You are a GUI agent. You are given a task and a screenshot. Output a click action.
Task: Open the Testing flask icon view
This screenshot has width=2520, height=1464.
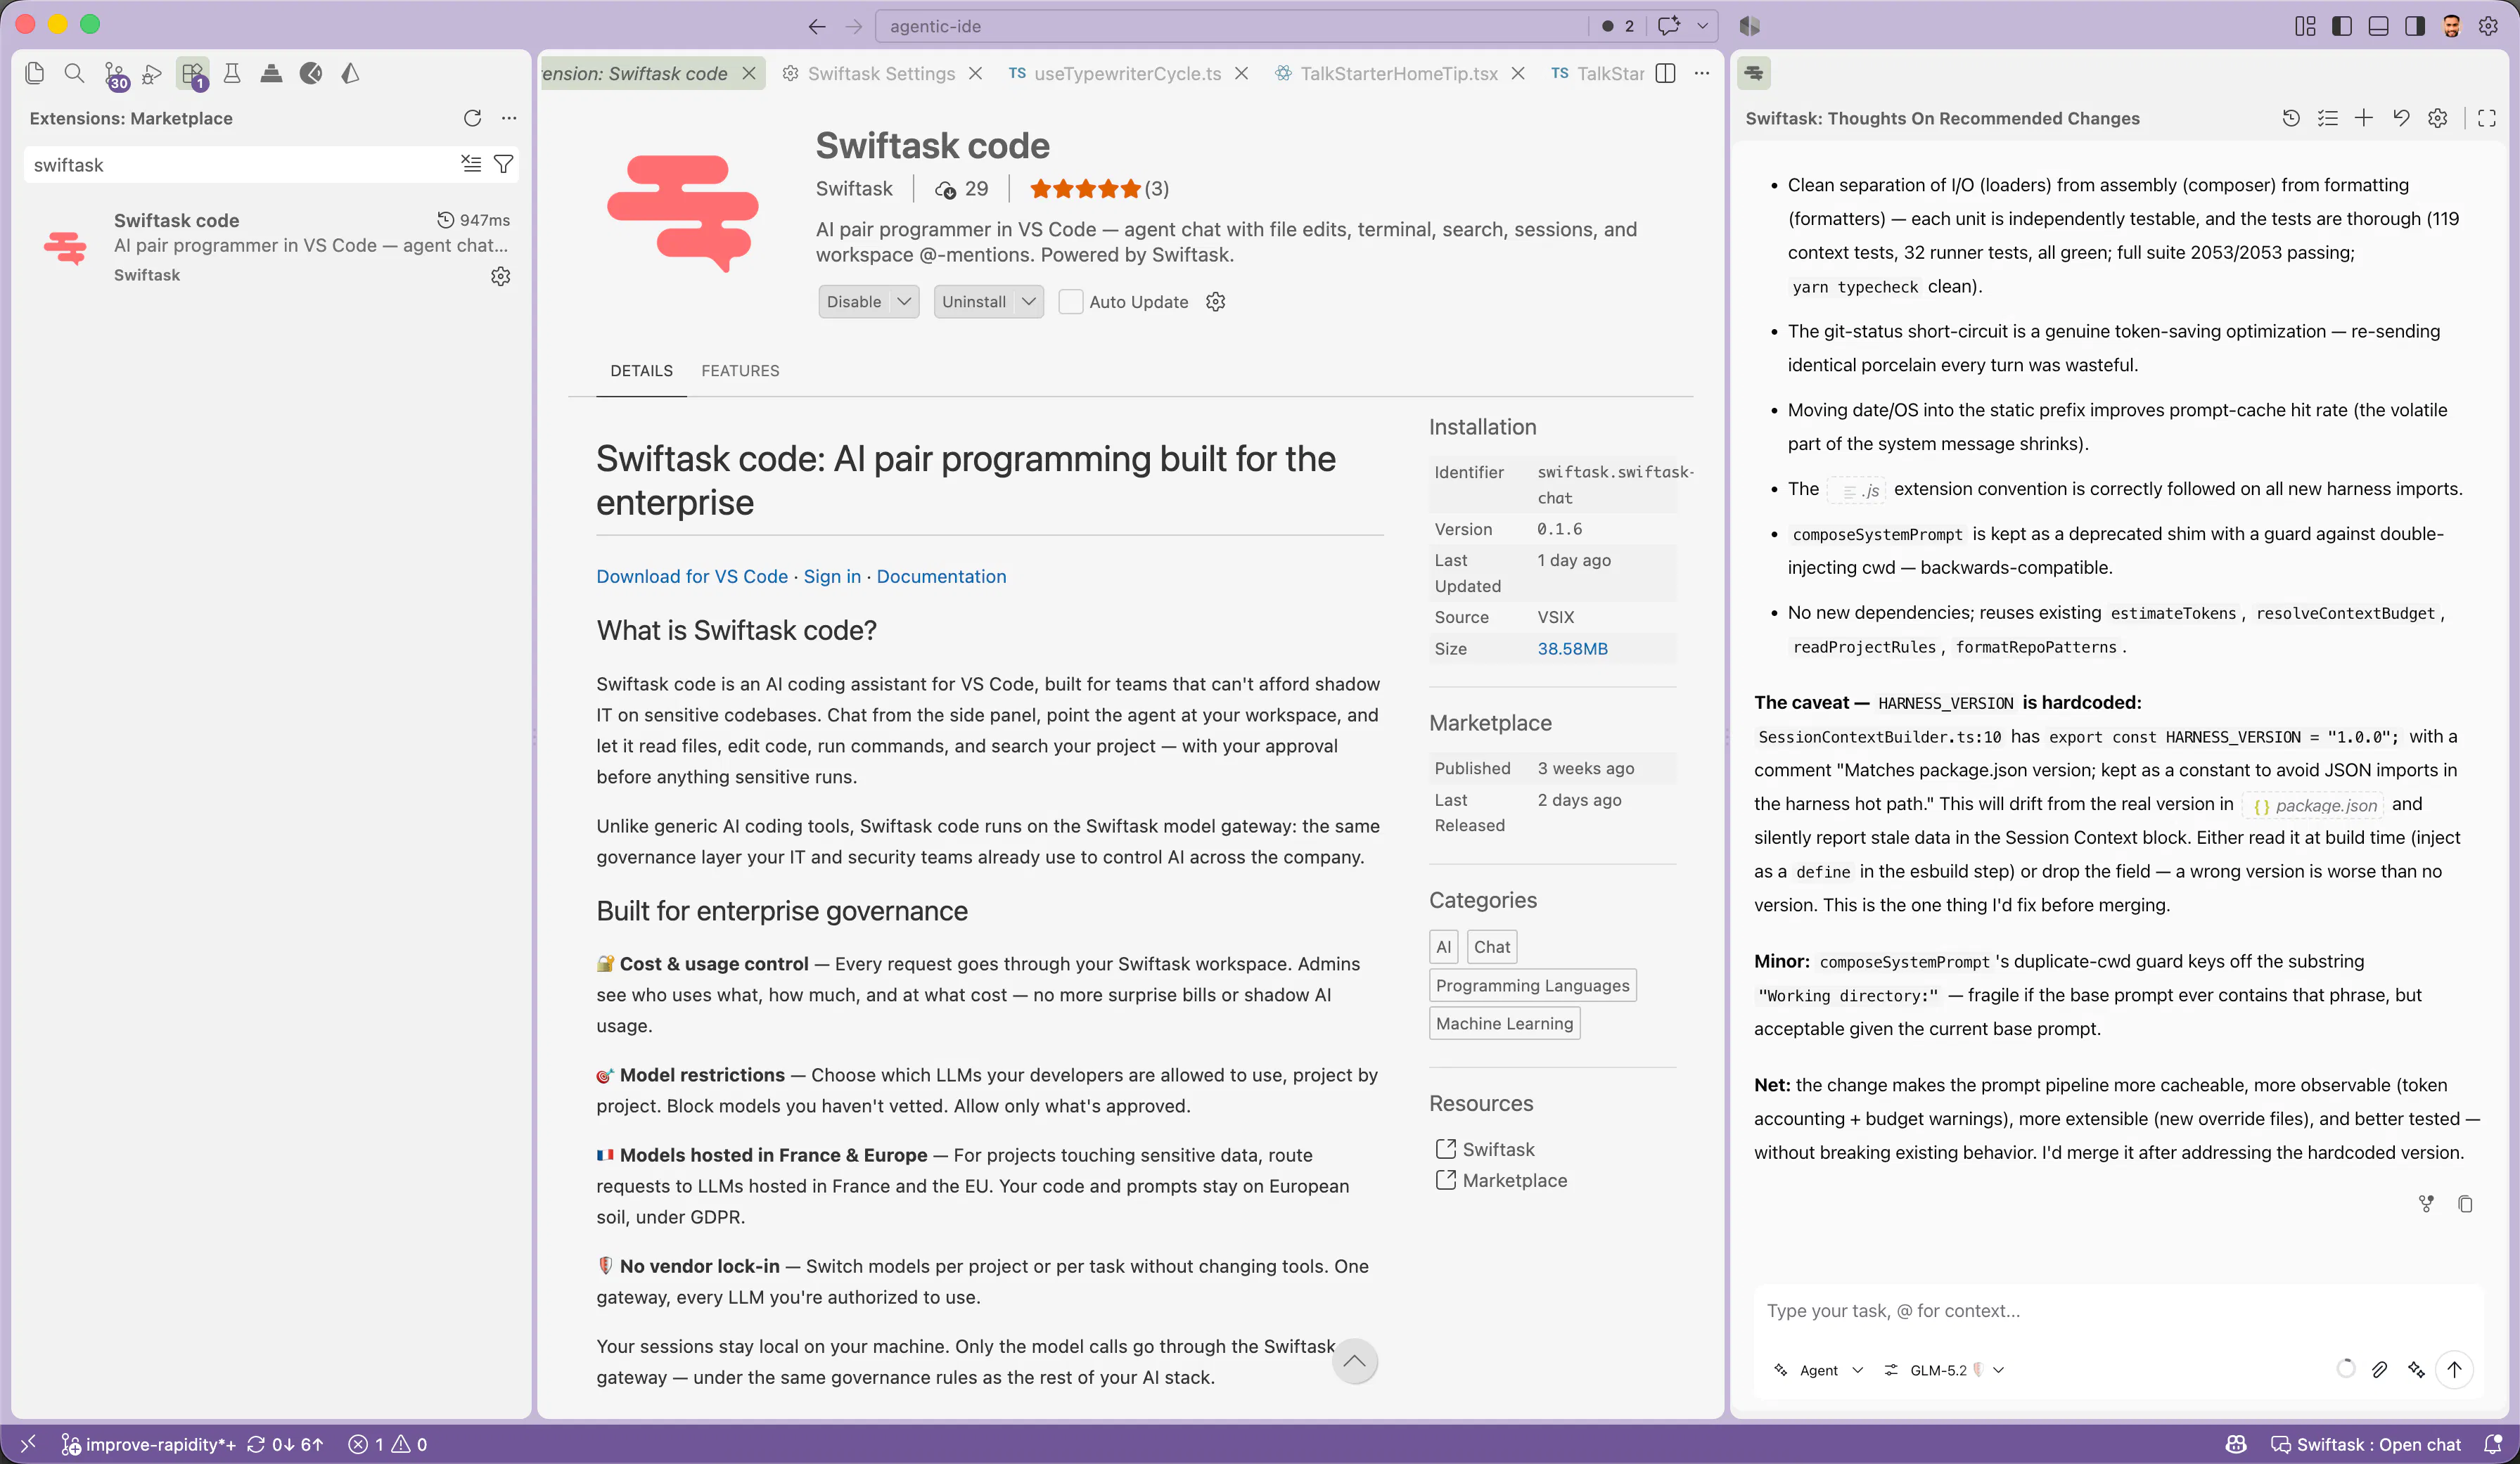pyautogui.click(x=232, y=73)
